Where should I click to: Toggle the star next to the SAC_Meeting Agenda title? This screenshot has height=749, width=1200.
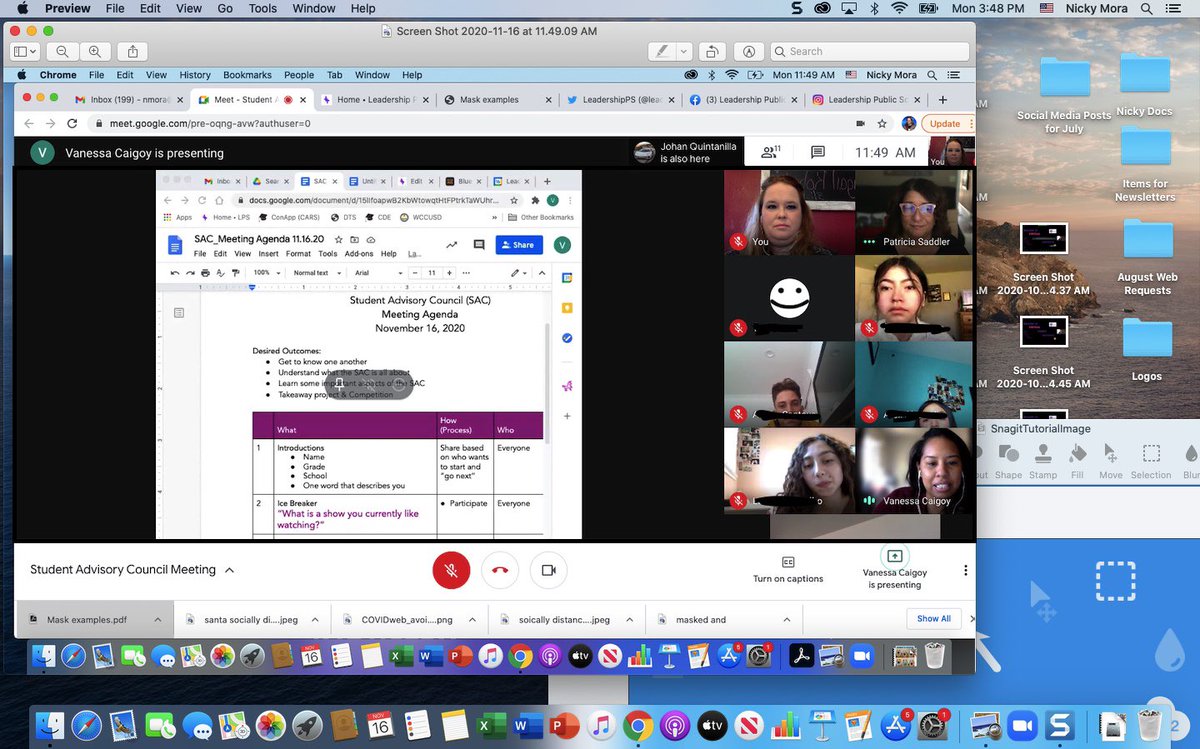point(339,240)
